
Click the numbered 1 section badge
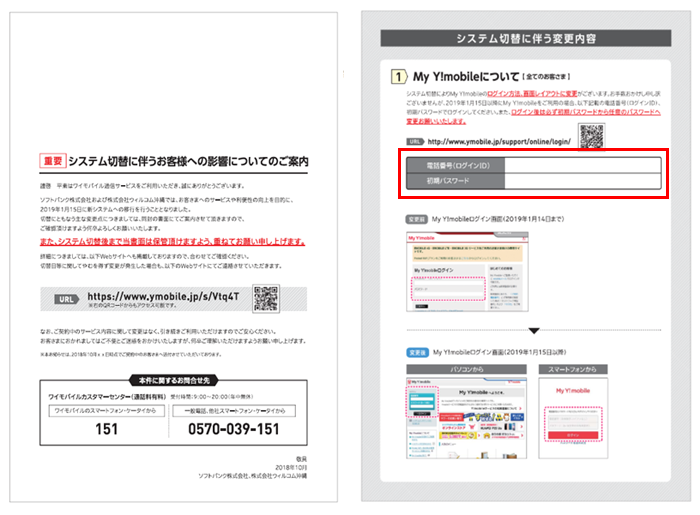(398, 76)
